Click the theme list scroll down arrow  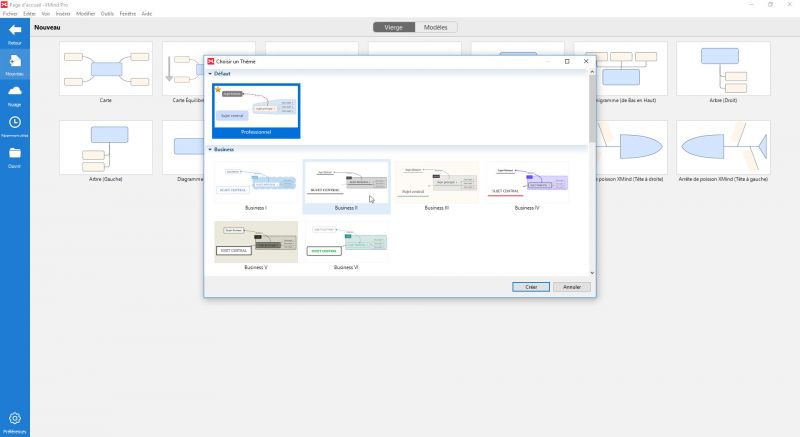[x=592, y=273]
